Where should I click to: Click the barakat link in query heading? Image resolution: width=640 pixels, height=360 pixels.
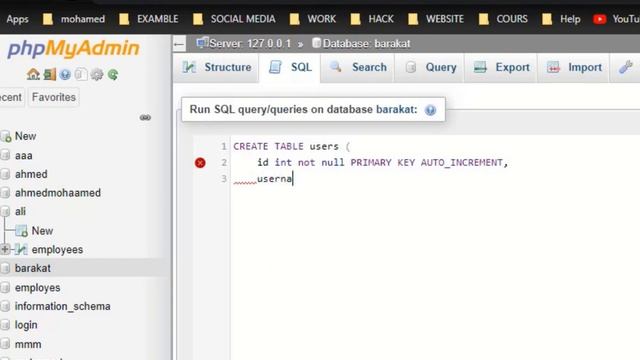[x=395, y=109]
